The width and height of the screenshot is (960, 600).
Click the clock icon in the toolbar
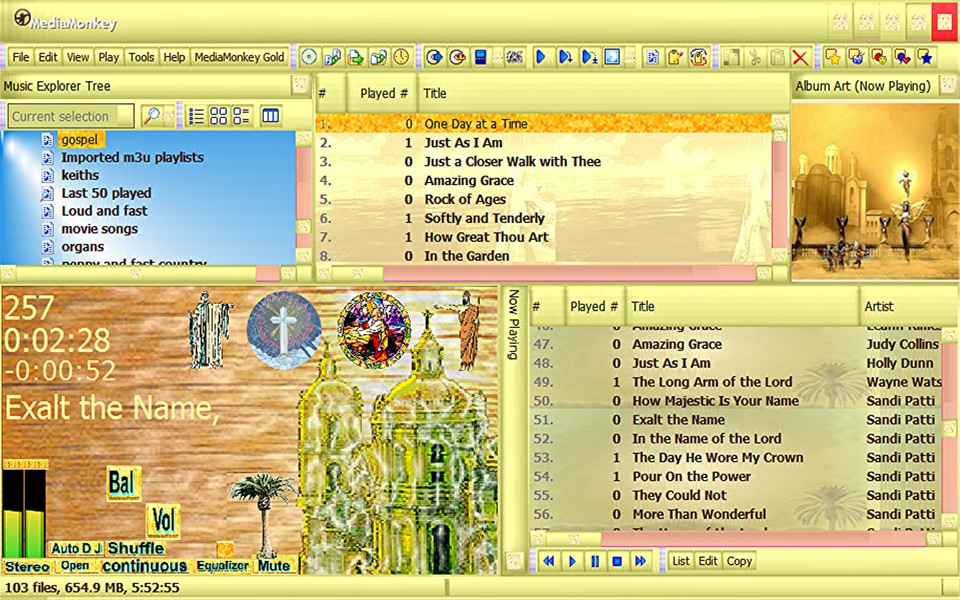coord(401,57)
